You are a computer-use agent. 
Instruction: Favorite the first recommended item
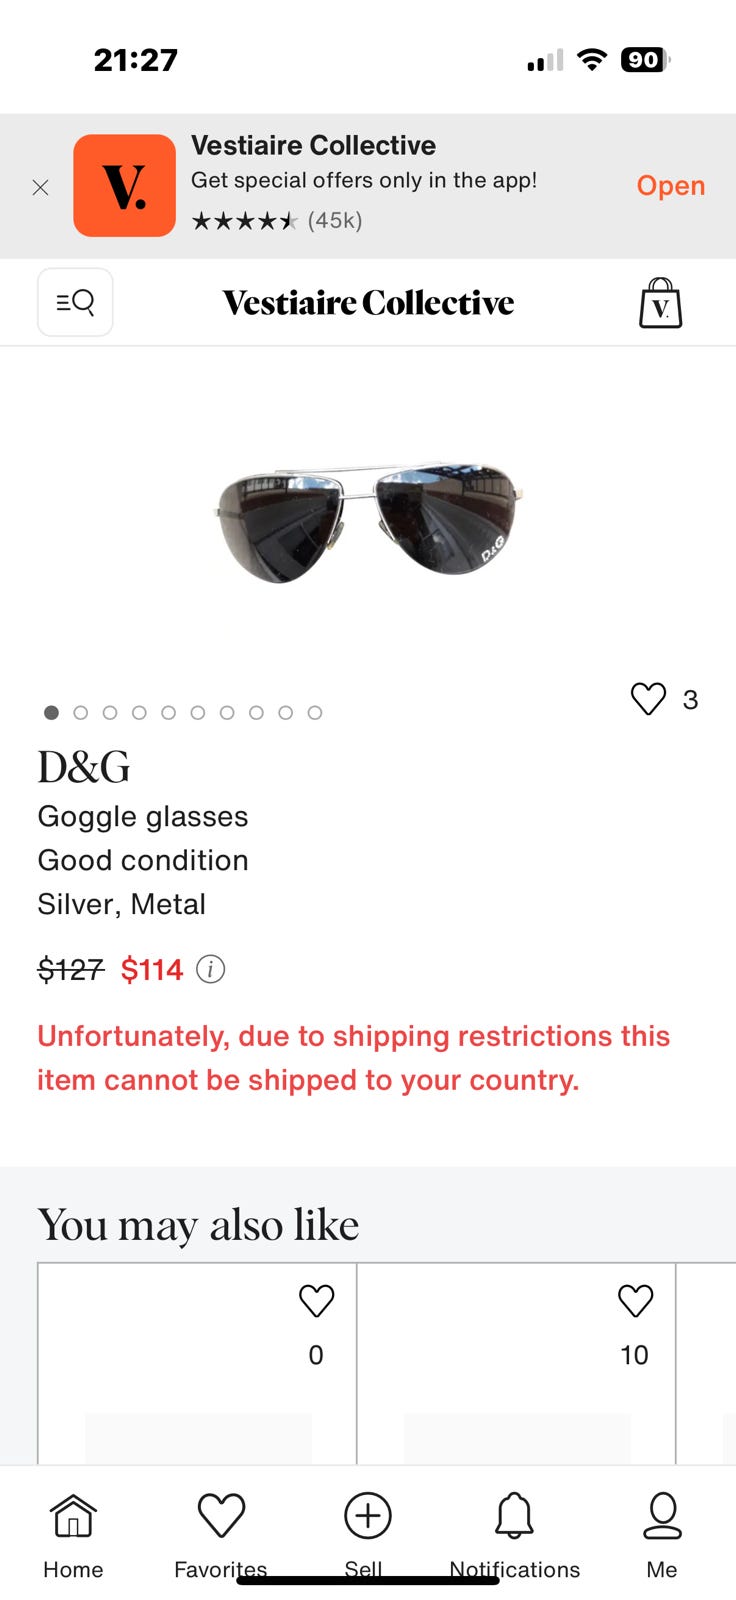tap(316, 1301)
